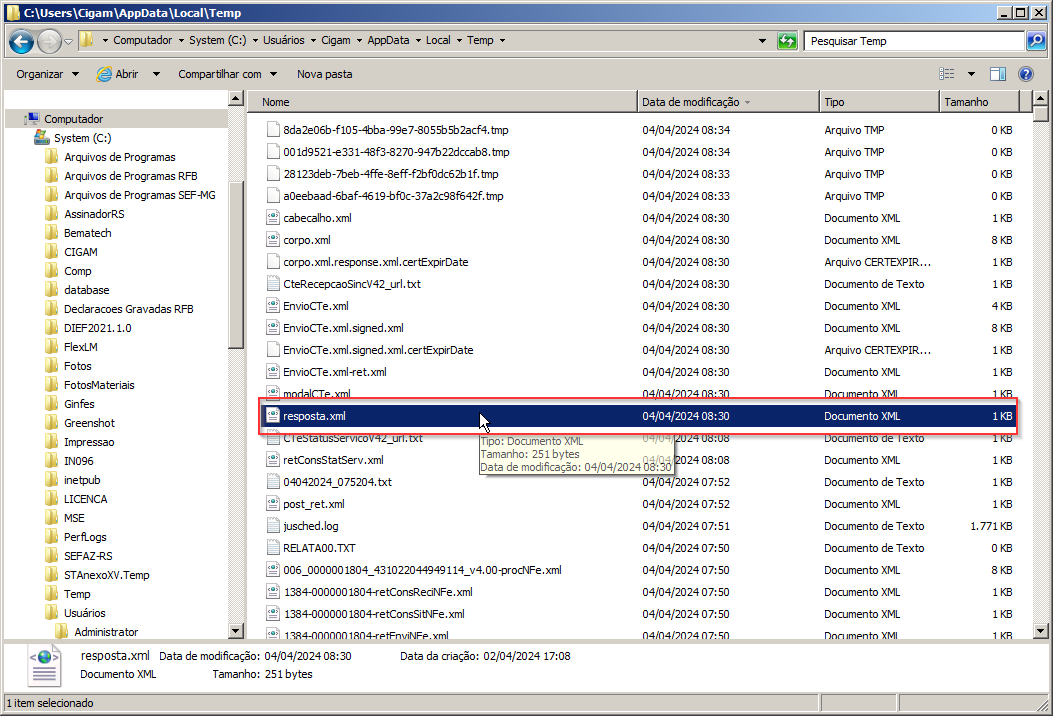The height and width of the screenshot is (716, 1053).
Task: Click the Ginfes folder icon in tree
Action: point(52,404)
